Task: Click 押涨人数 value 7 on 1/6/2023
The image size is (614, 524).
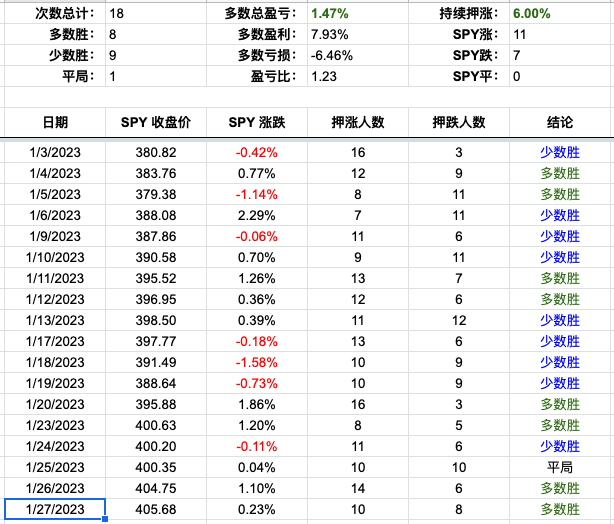Action: [358, 215]
